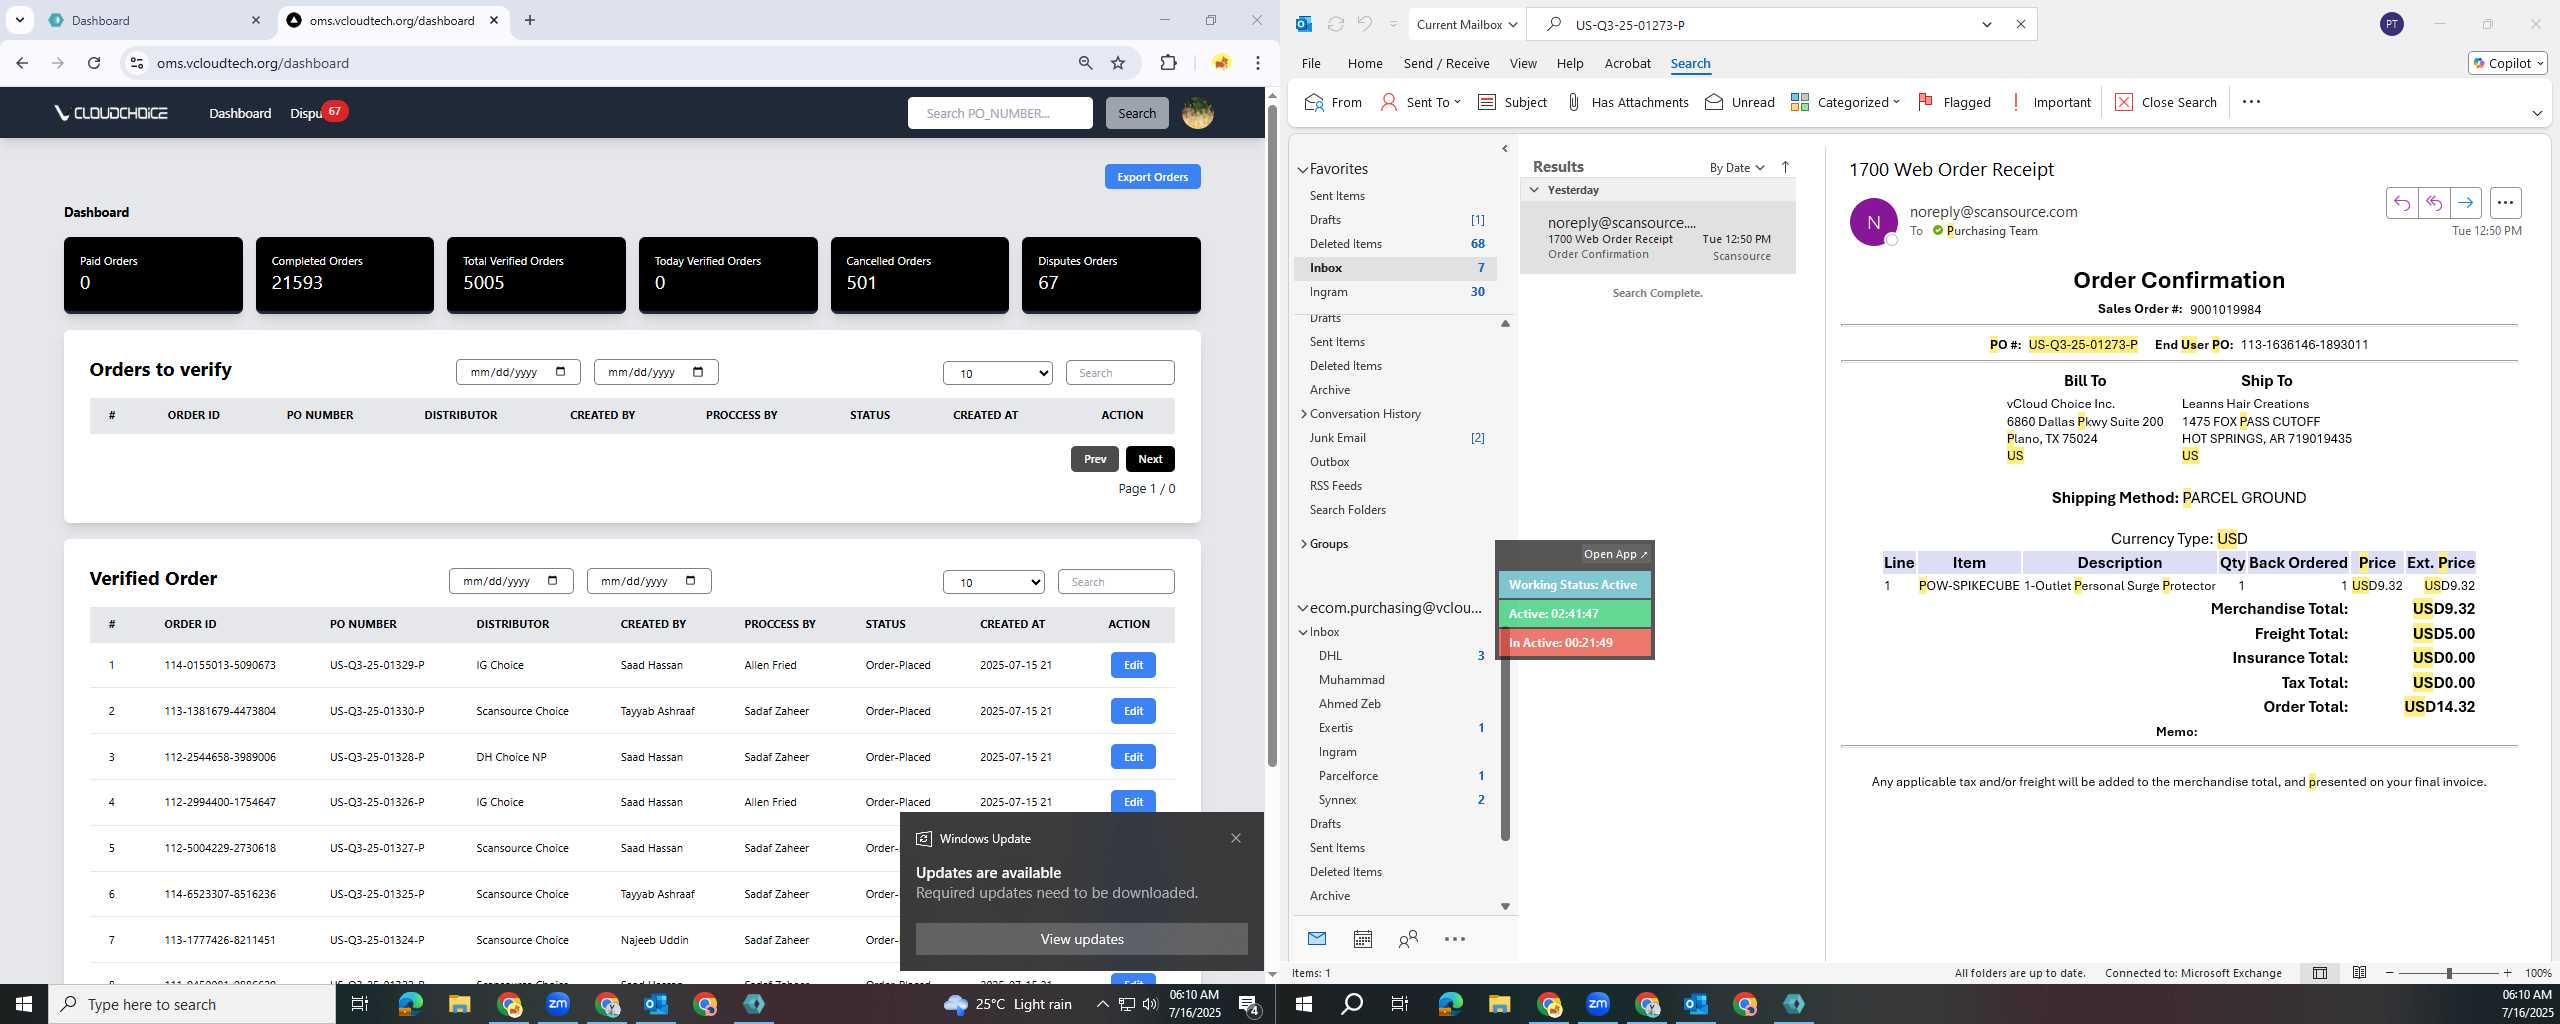Screen dimensions: 2560x1024
Task: Collapse the Favorites folder group
Action: (x=1303, y=170)
